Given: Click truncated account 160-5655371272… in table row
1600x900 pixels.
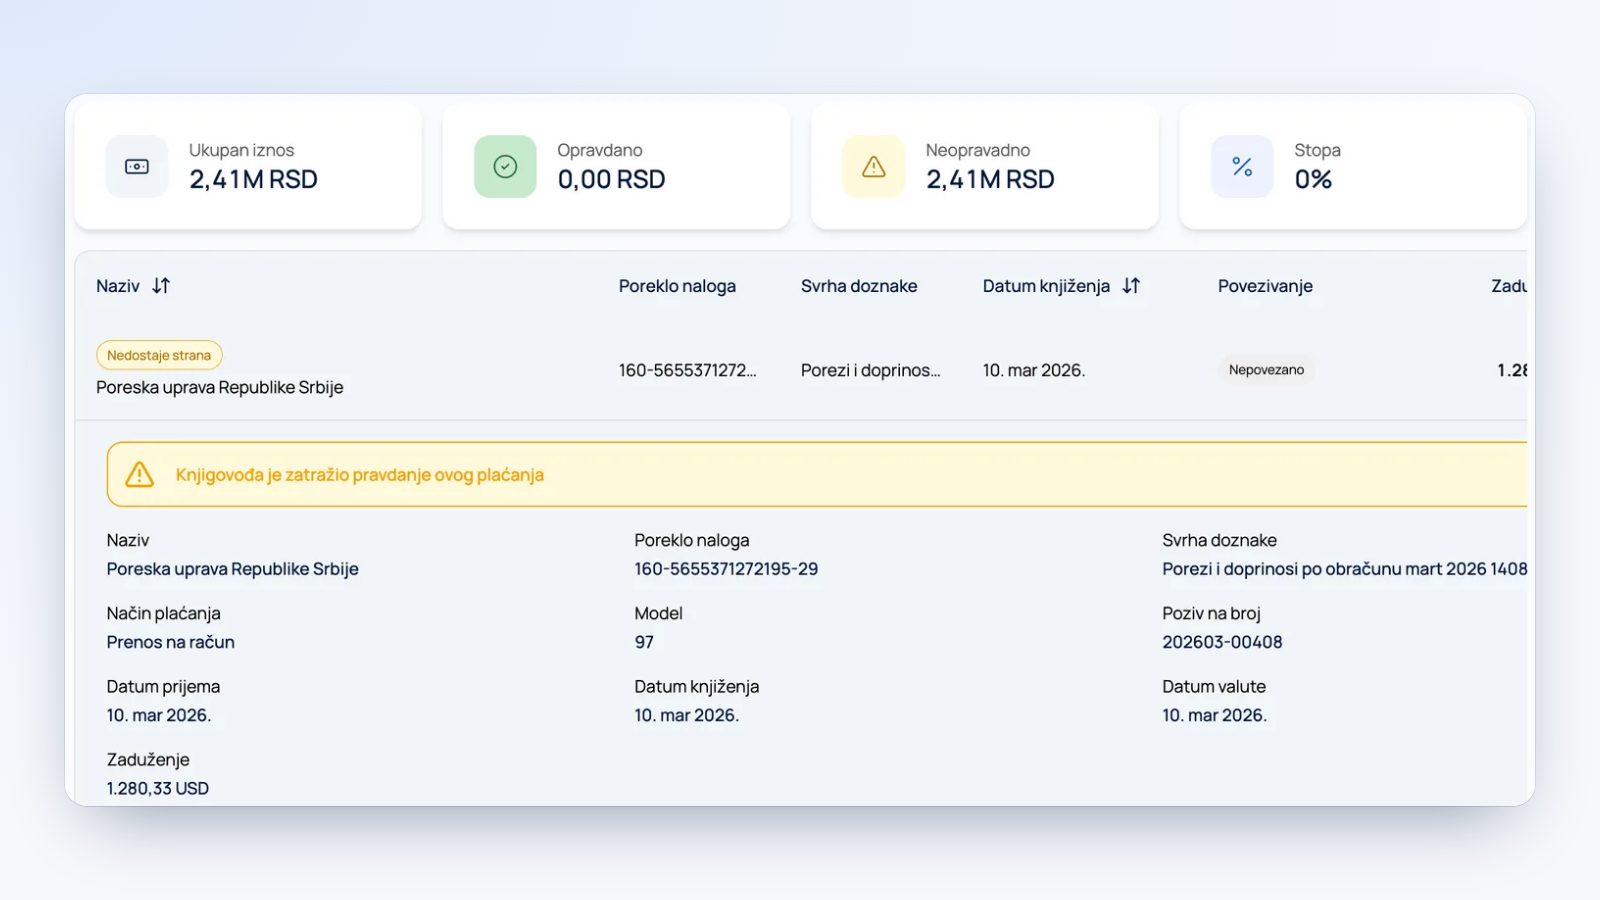Looking at the screenshot, I should (687, 370).
